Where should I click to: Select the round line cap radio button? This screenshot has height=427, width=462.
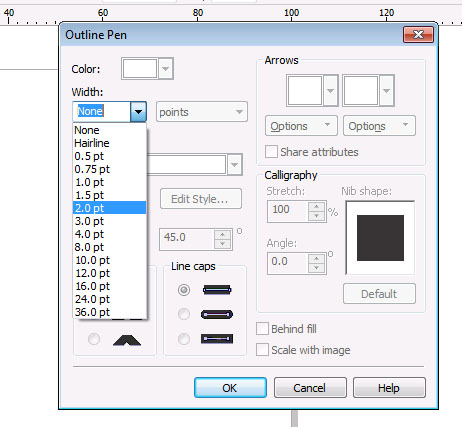pyautogui.click(x=184, y=314)
